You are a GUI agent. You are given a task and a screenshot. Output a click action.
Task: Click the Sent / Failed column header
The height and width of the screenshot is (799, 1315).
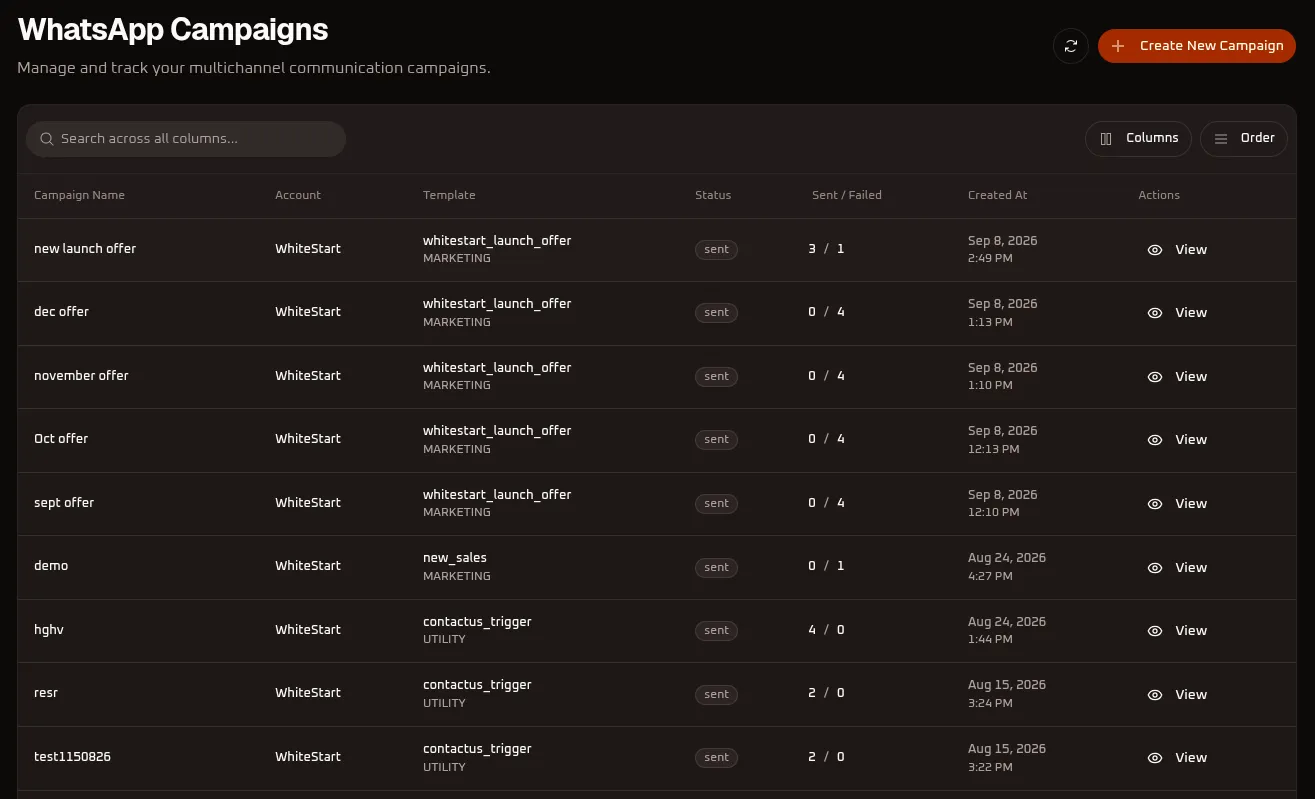coord(847,195)
